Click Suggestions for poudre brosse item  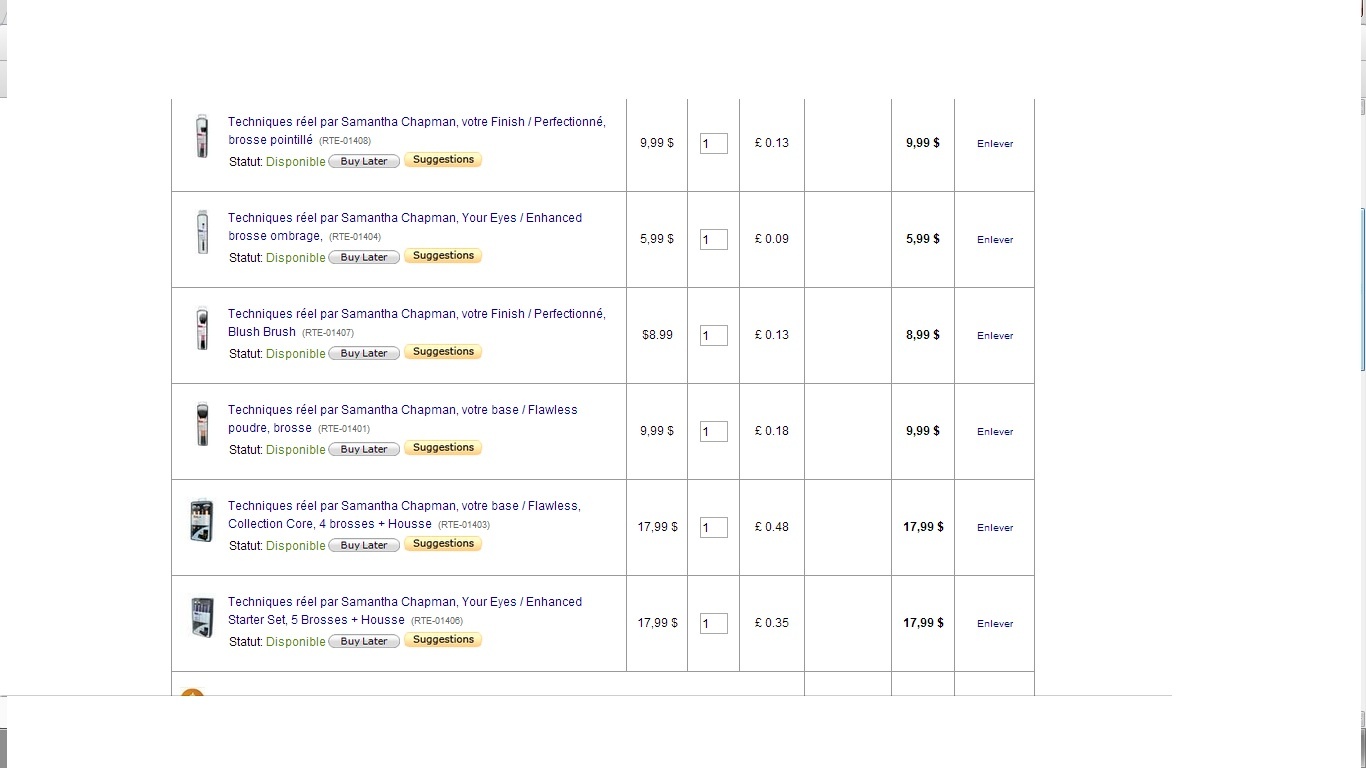(x=443, y=448)
